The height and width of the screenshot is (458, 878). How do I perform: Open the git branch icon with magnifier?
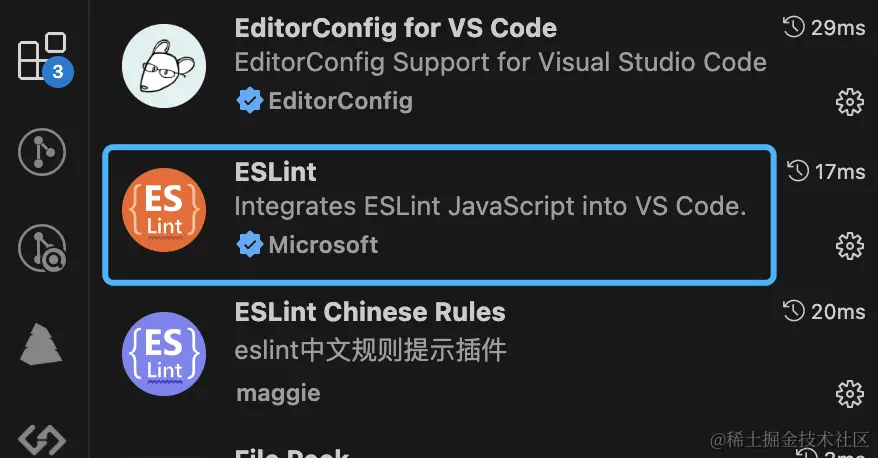42,248
